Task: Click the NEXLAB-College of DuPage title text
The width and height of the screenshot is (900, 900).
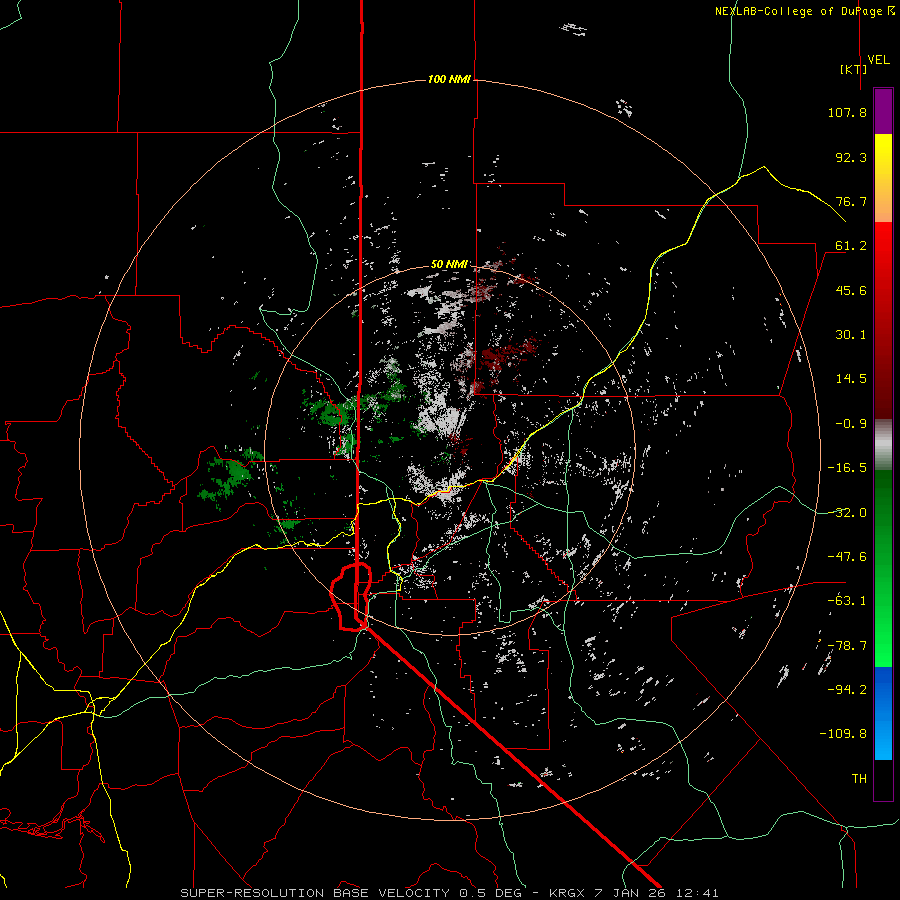Action: (x=805, y=11)
